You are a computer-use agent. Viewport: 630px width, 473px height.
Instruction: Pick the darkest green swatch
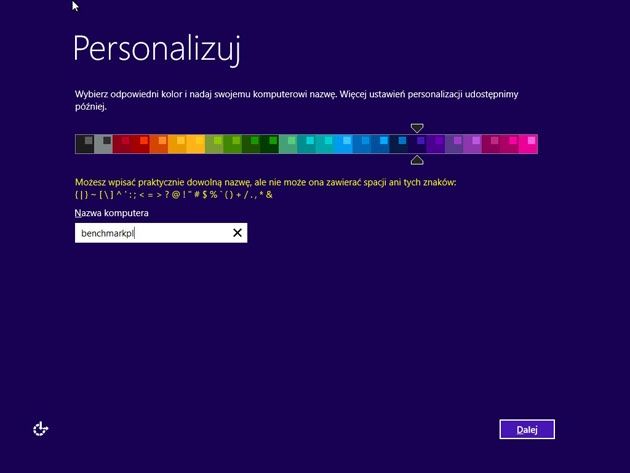pyautogui.click(x=270, y=144)
